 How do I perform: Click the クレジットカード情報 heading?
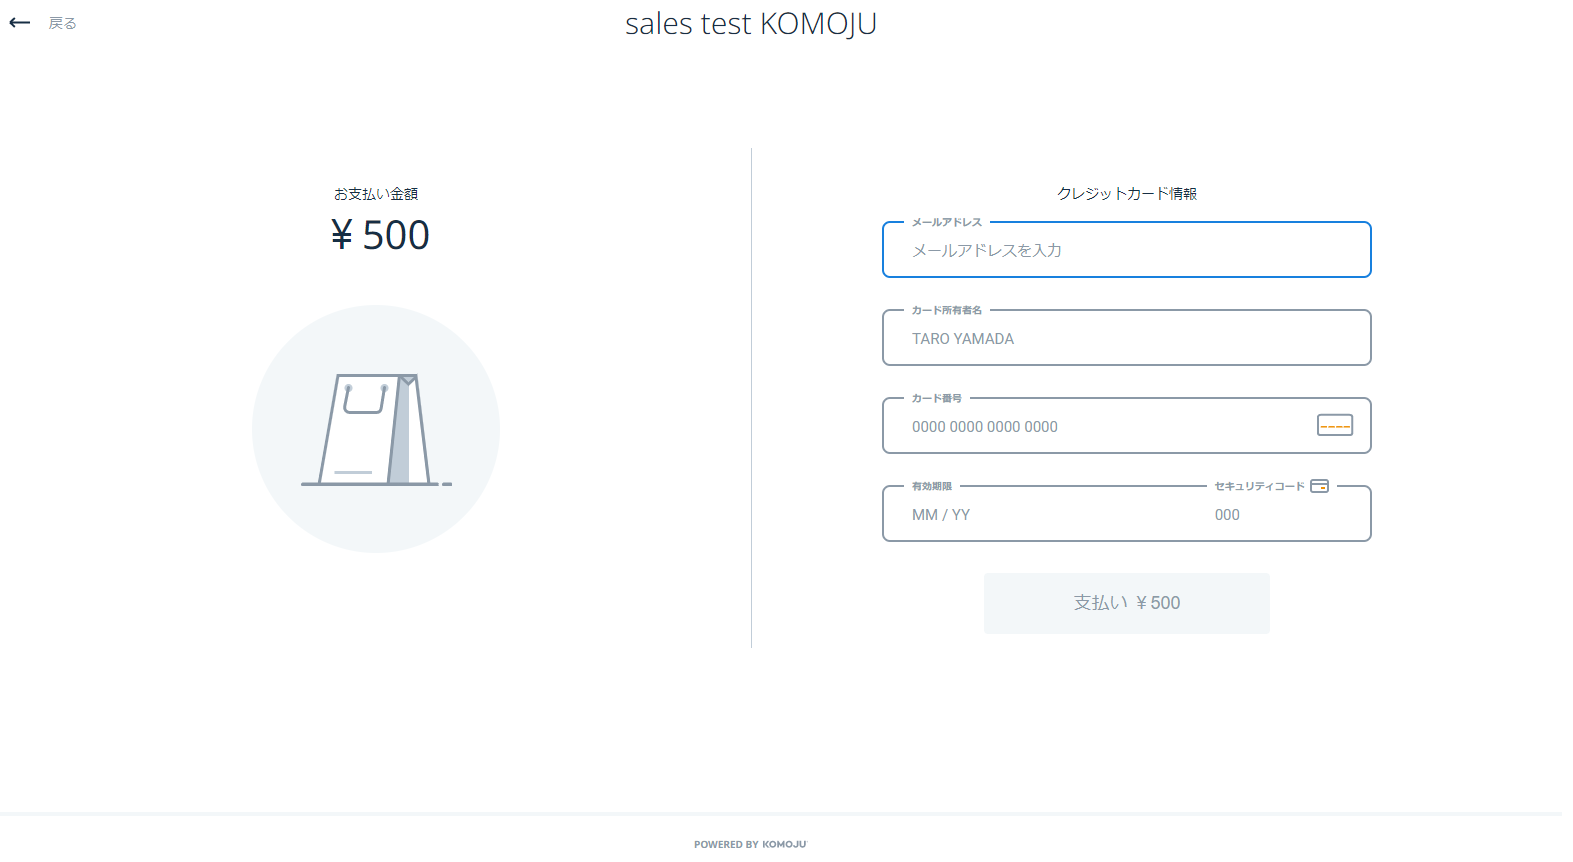tap(1126, 194)
